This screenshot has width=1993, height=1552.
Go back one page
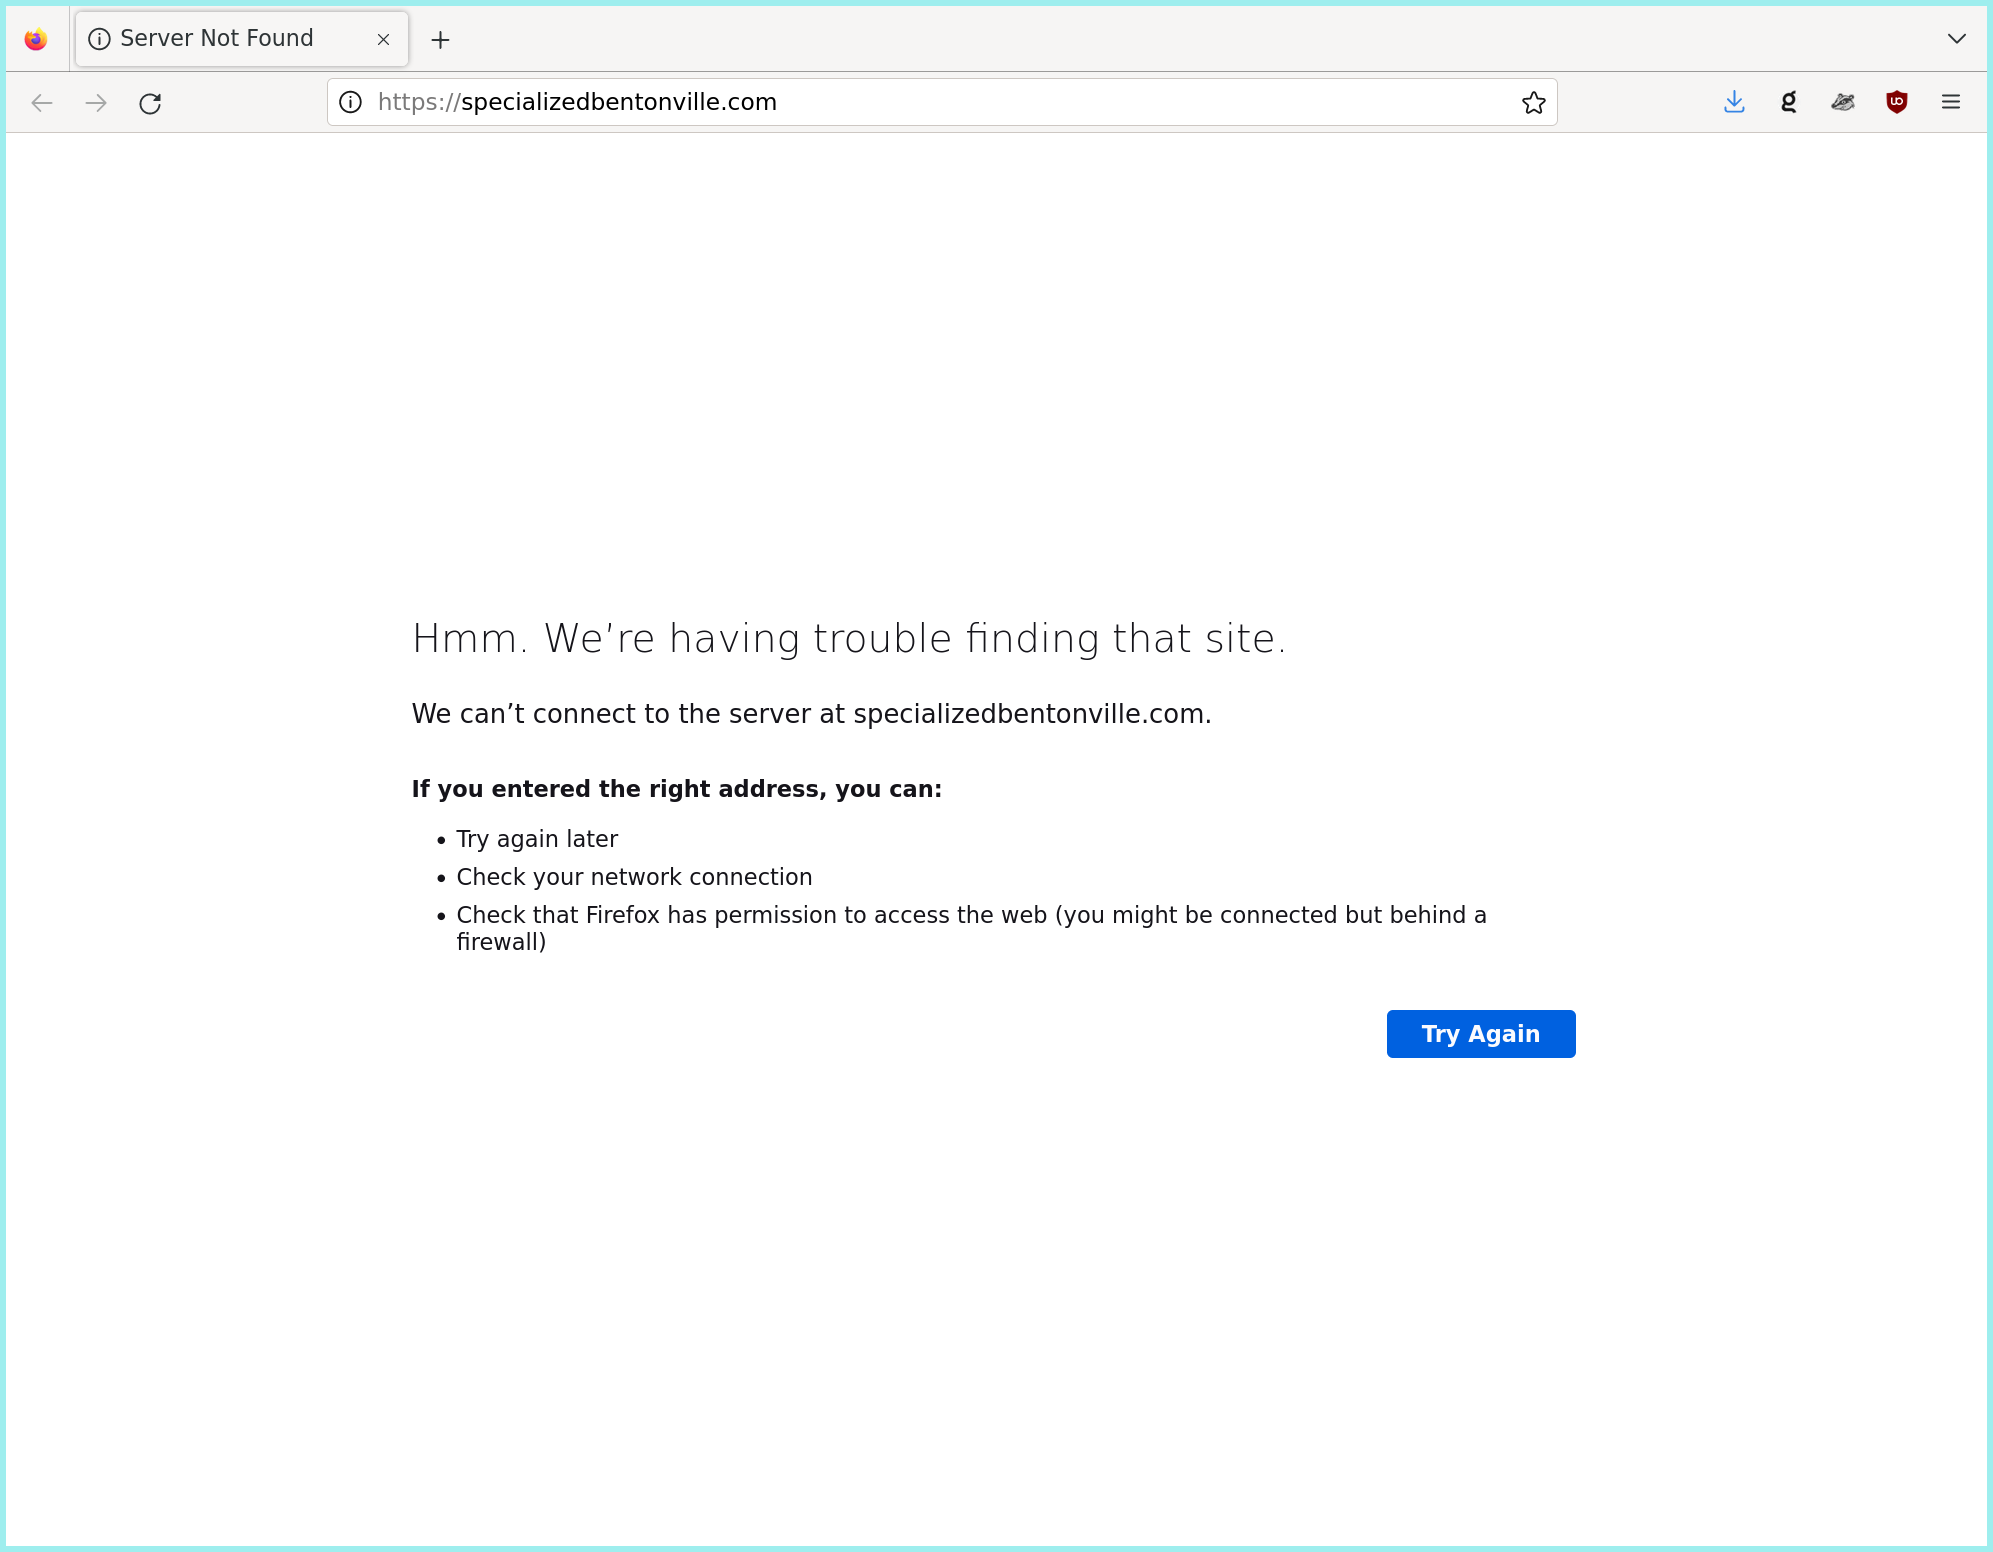(42, 103)
